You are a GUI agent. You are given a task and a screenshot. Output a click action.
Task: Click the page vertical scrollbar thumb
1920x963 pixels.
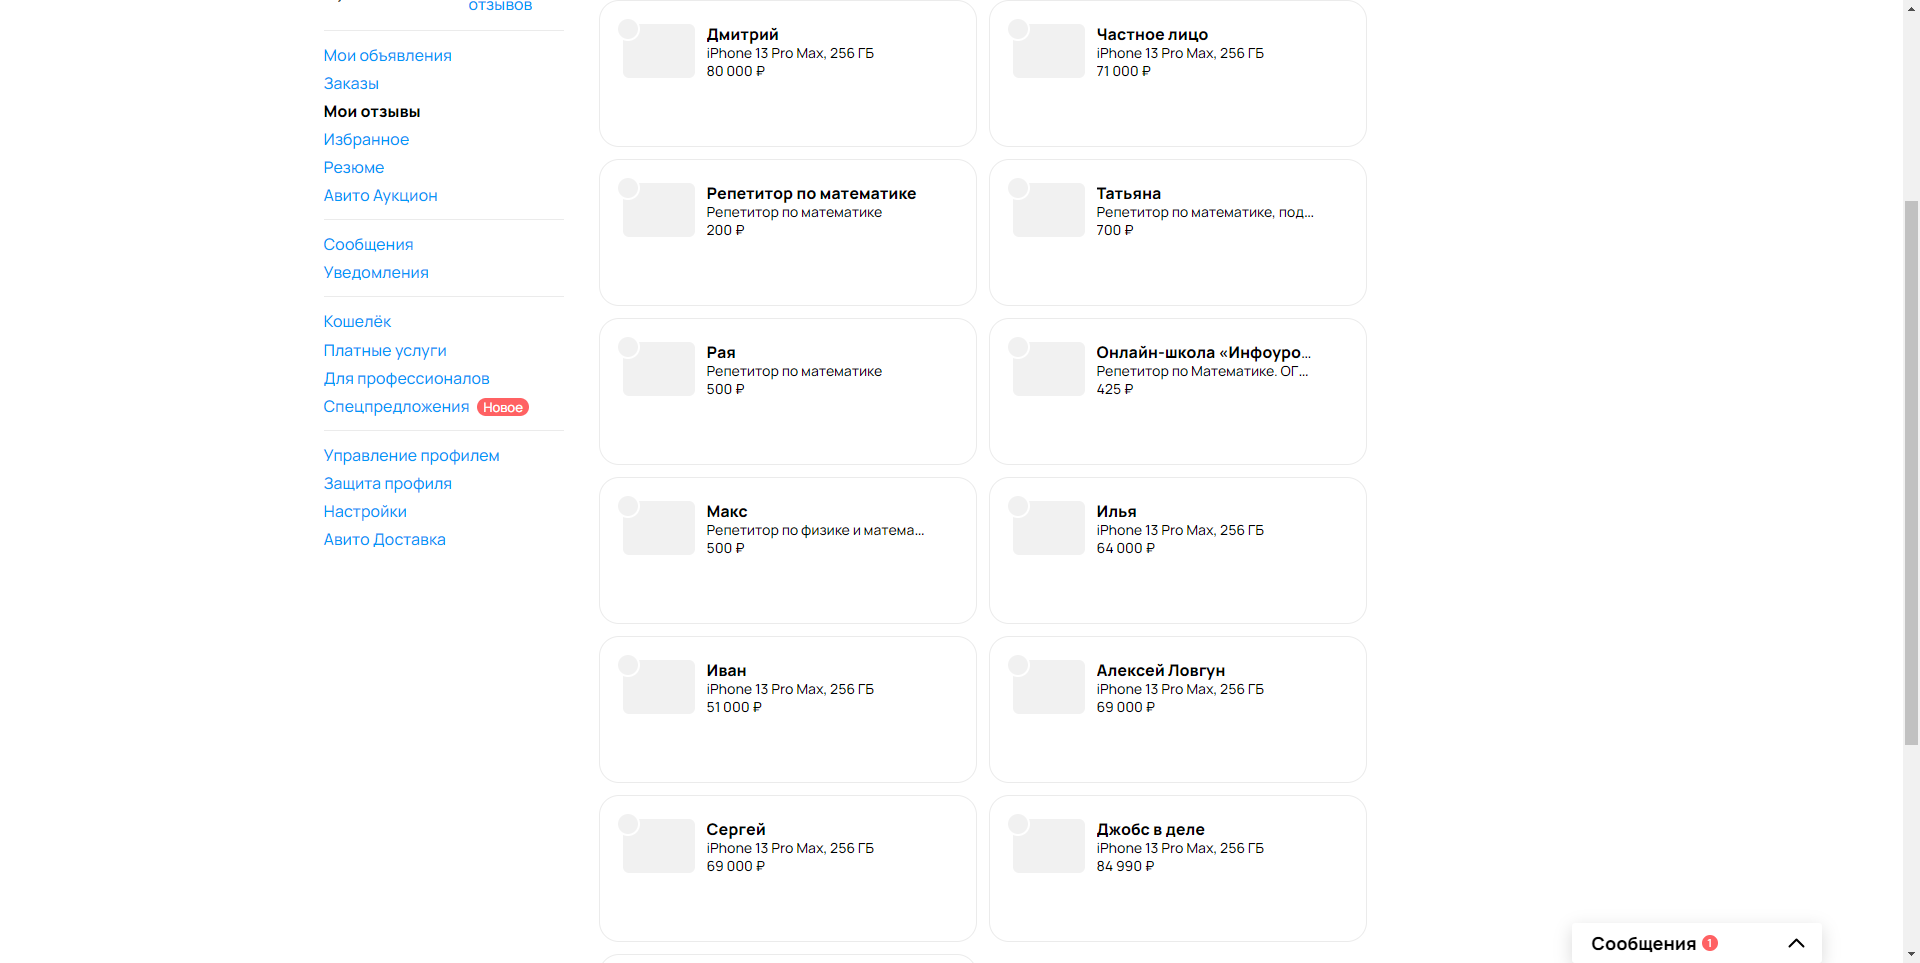pos(1911,472)
